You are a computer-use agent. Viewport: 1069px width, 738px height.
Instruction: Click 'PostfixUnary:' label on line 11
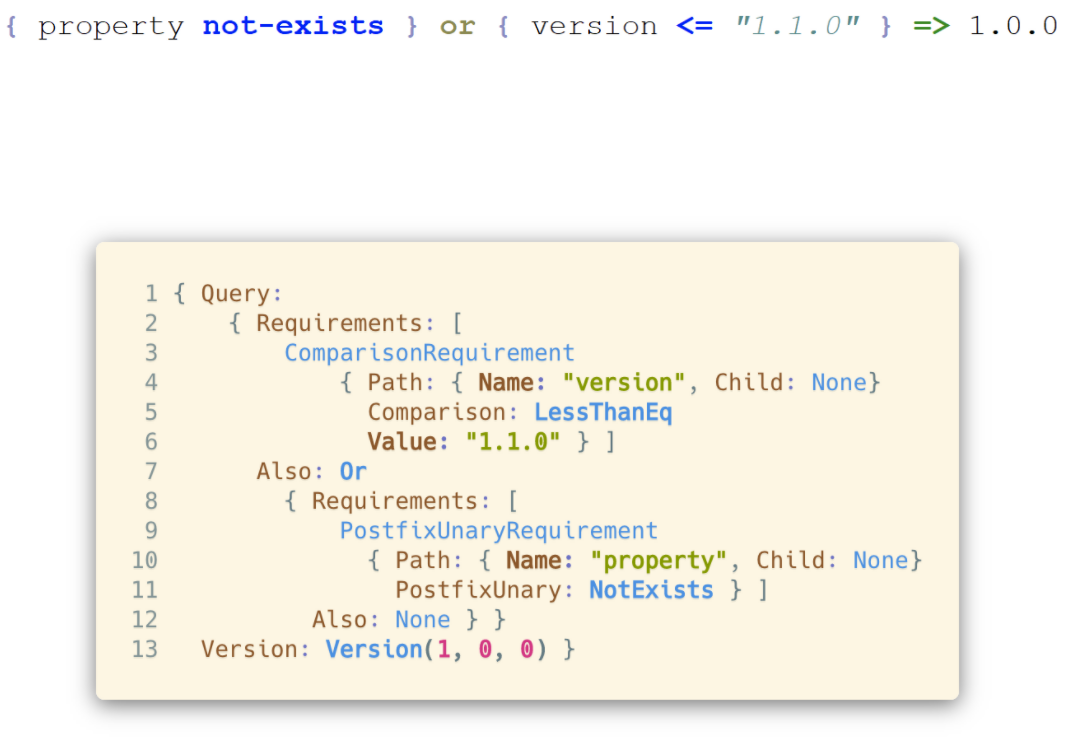pyautogui.click(x=485, y=590)
